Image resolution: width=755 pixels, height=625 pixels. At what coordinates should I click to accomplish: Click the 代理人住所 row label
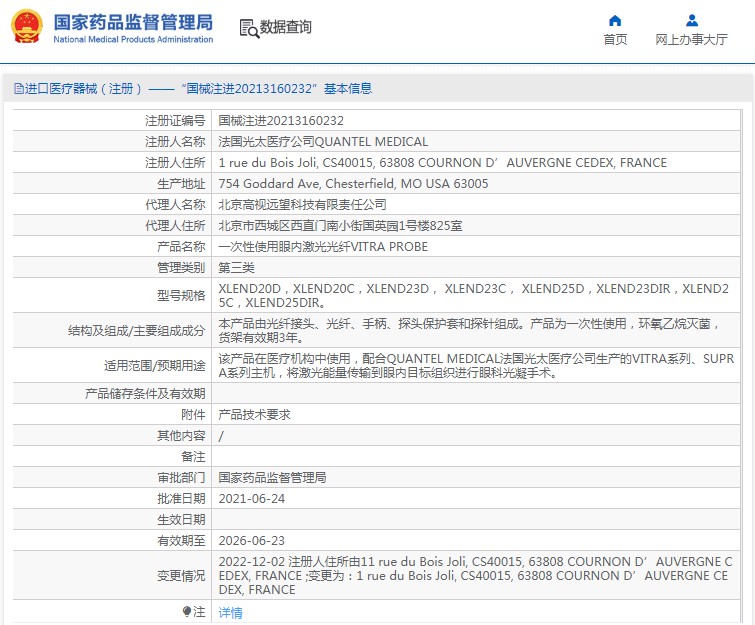[x=175, y=226]
